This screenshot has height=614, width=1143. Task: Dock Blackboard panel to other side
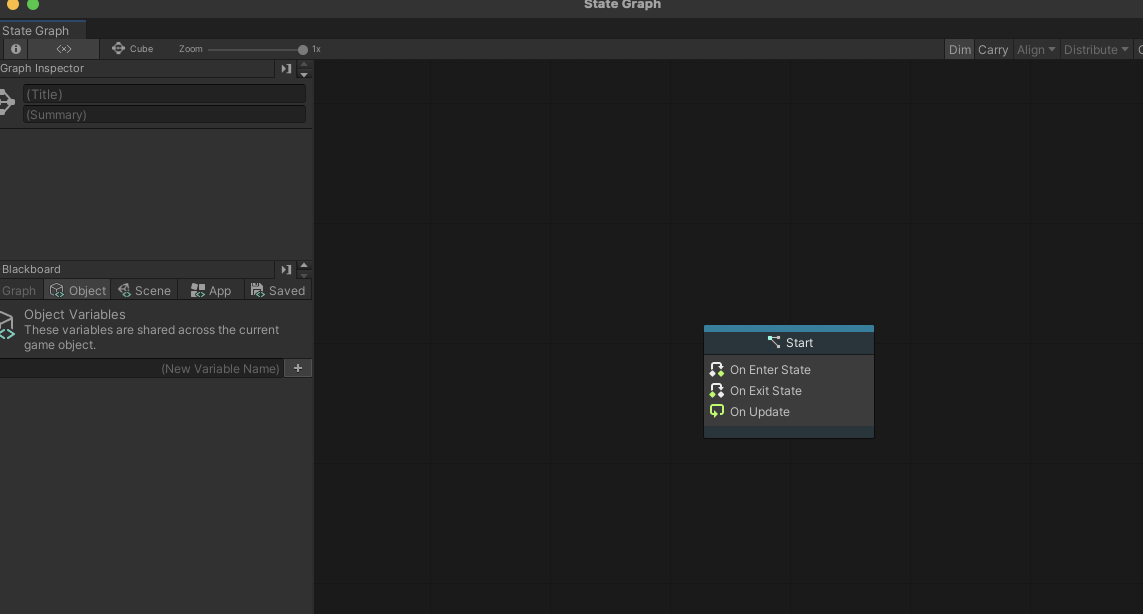pyautogui.click(x=286, y=270)
